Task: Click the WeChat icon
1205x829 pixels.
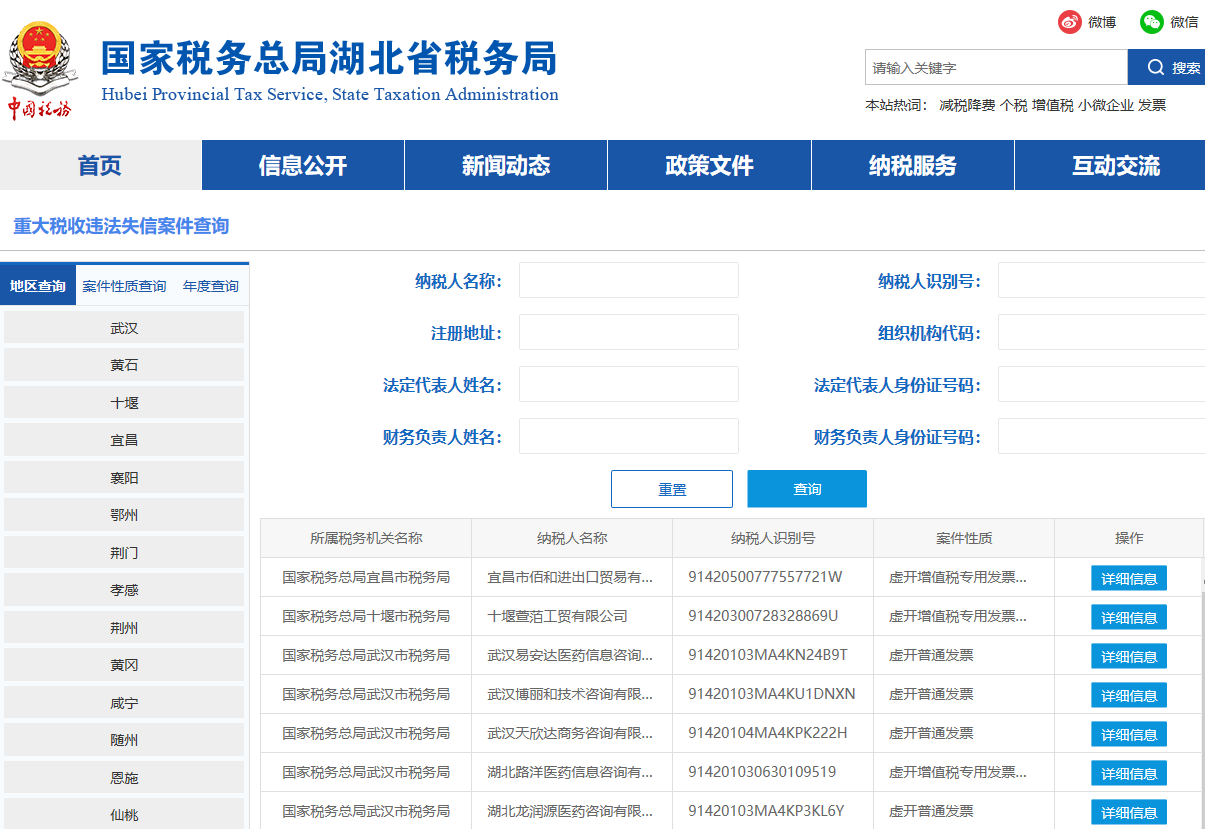Action: (1152, 22)
